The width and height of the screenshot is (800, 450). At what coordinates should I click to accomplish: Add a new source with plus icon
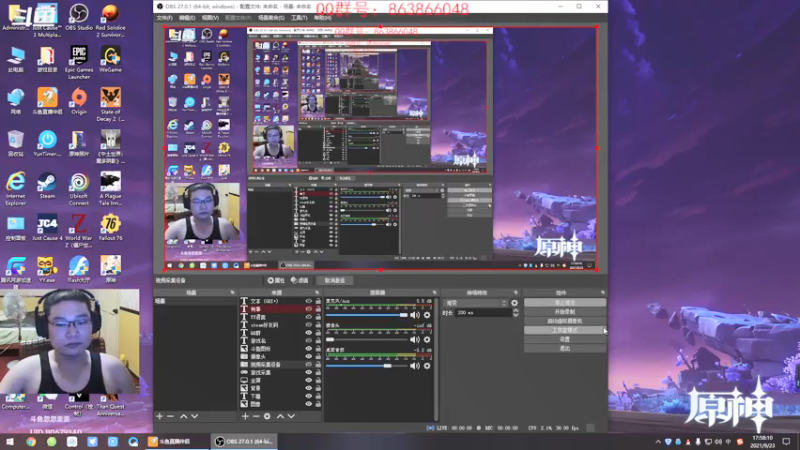(x=245, y=416)
